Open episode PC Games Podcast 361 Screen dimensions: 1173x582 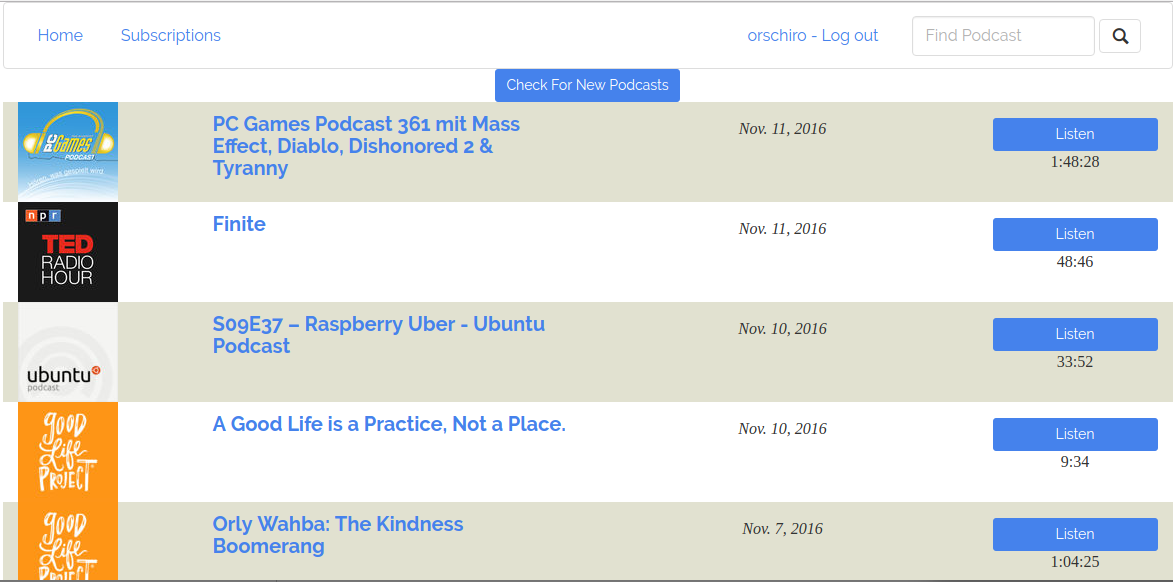tap(366, 145)
